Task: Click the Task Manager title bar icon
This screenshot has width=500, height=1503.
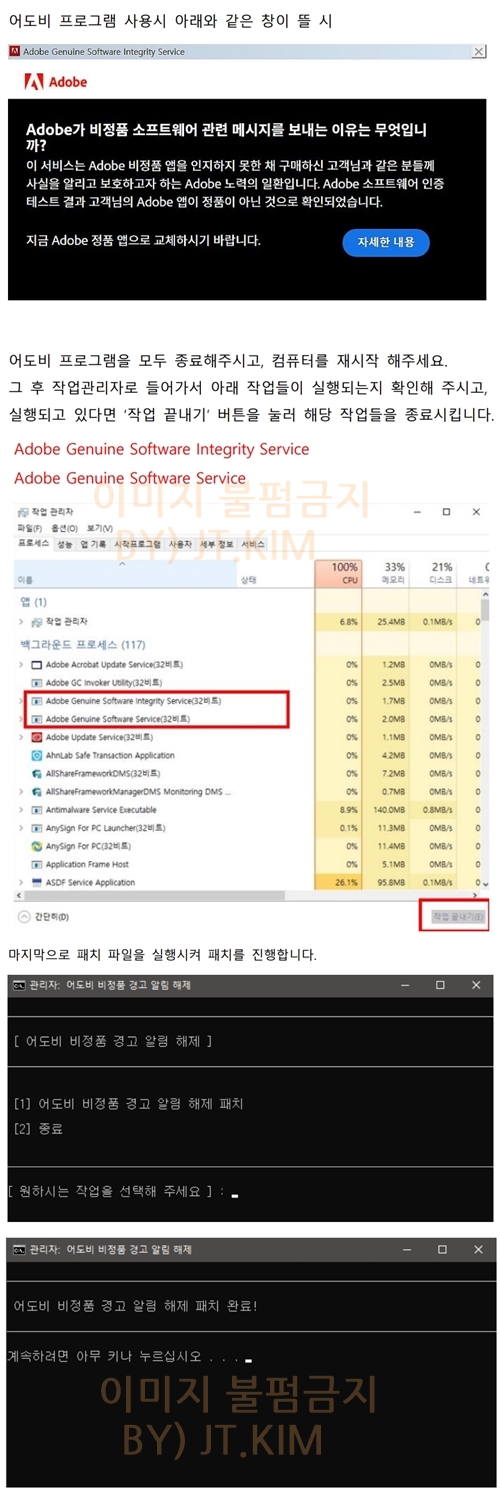Action: (x=24, y=511)
